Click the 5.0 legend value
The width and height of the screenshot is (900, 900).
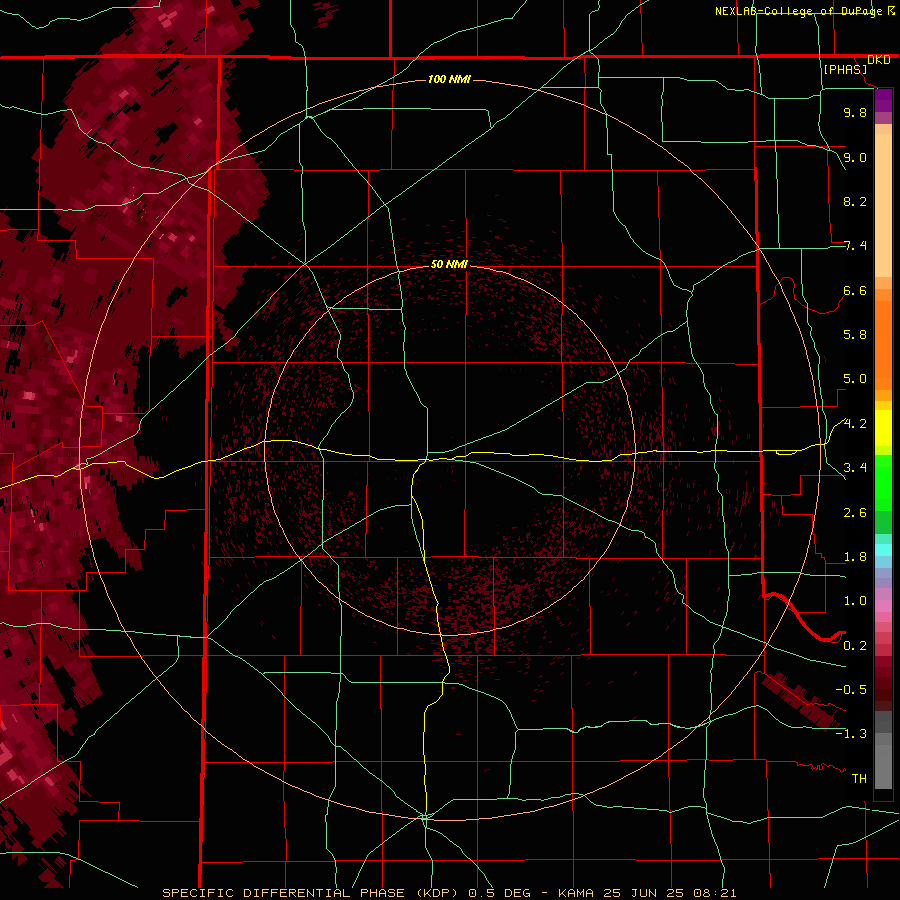coord(855,379)
